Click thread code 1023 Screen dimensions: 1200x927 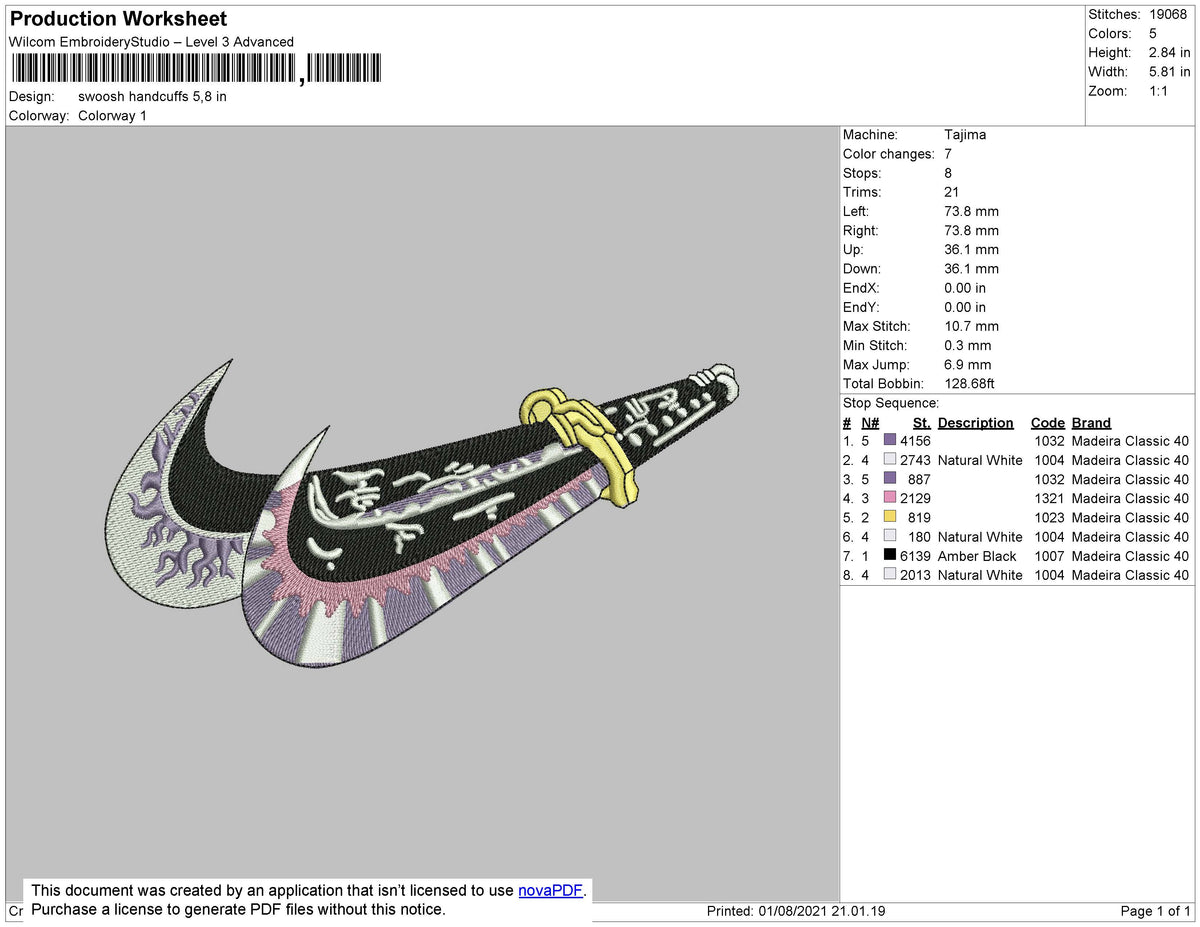[x=1048, y=517]
